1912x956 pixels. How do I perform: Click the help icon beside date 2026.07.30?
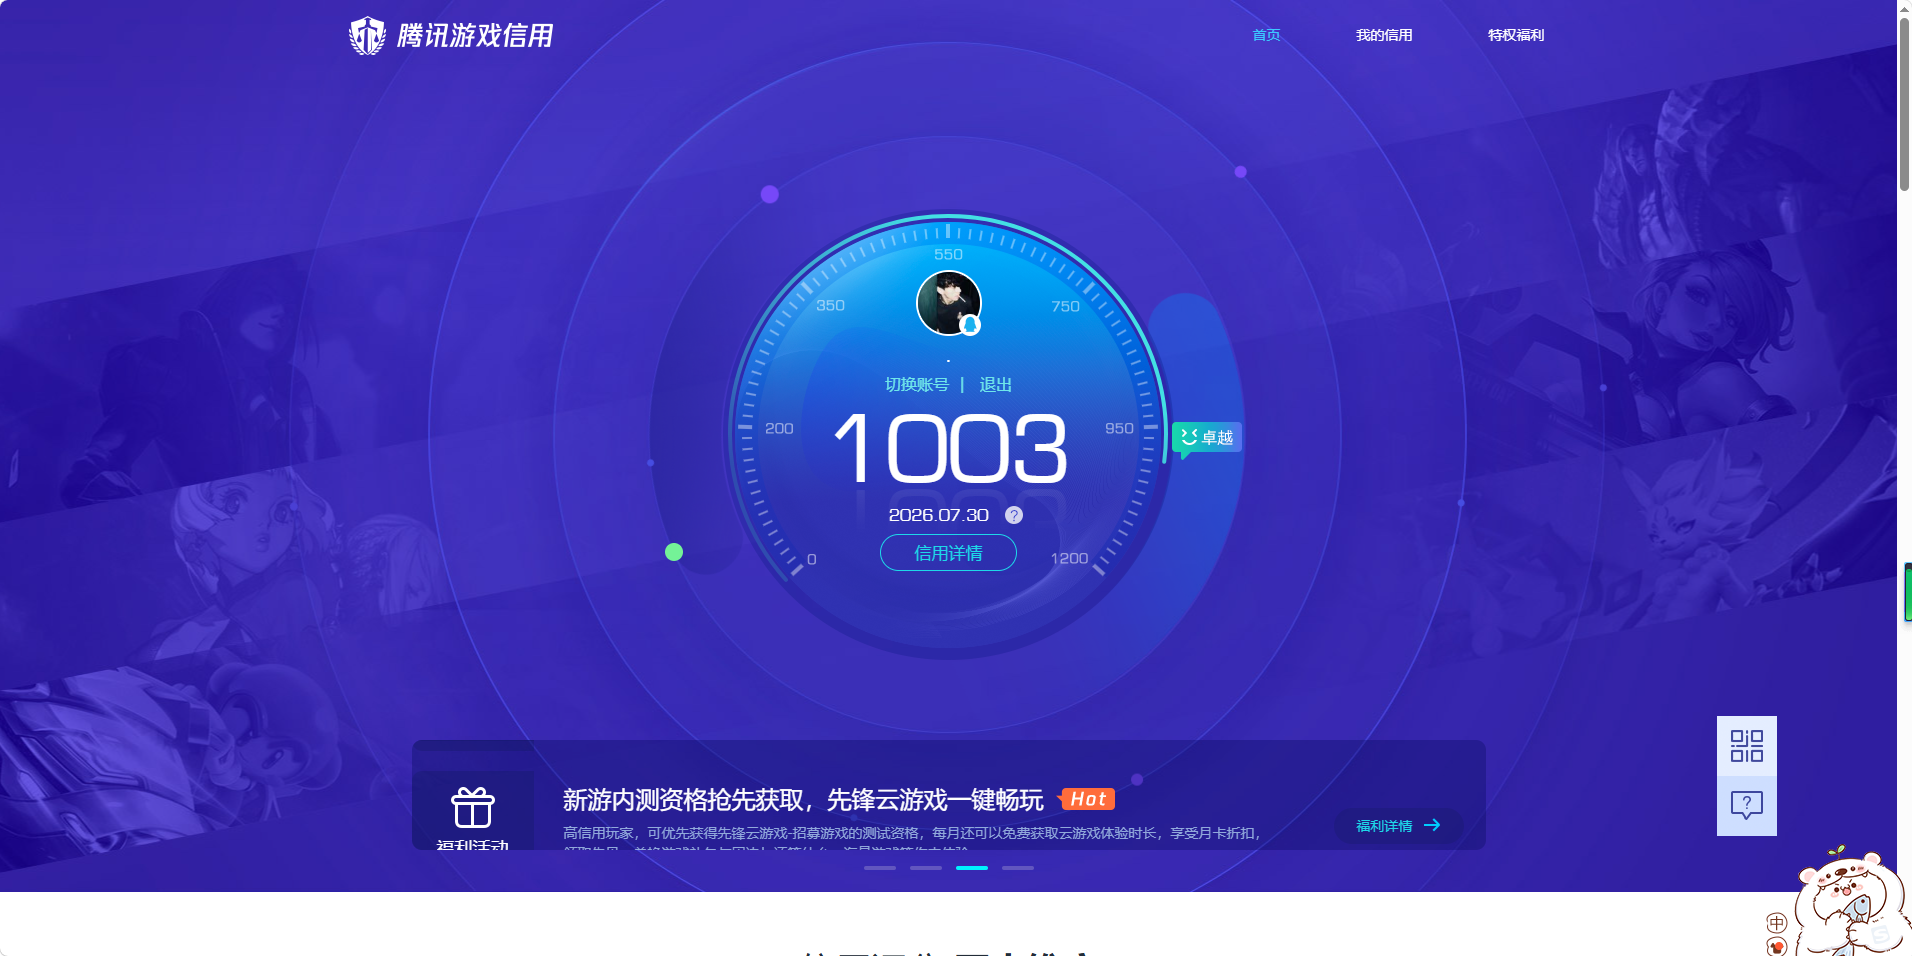1013,515
